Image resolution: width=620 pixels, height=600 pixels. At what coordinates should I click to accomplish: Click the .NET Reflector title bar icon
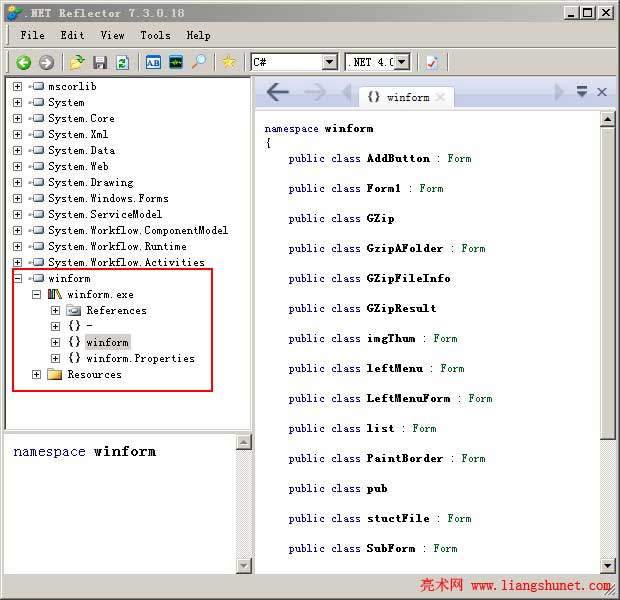[14, 13]
